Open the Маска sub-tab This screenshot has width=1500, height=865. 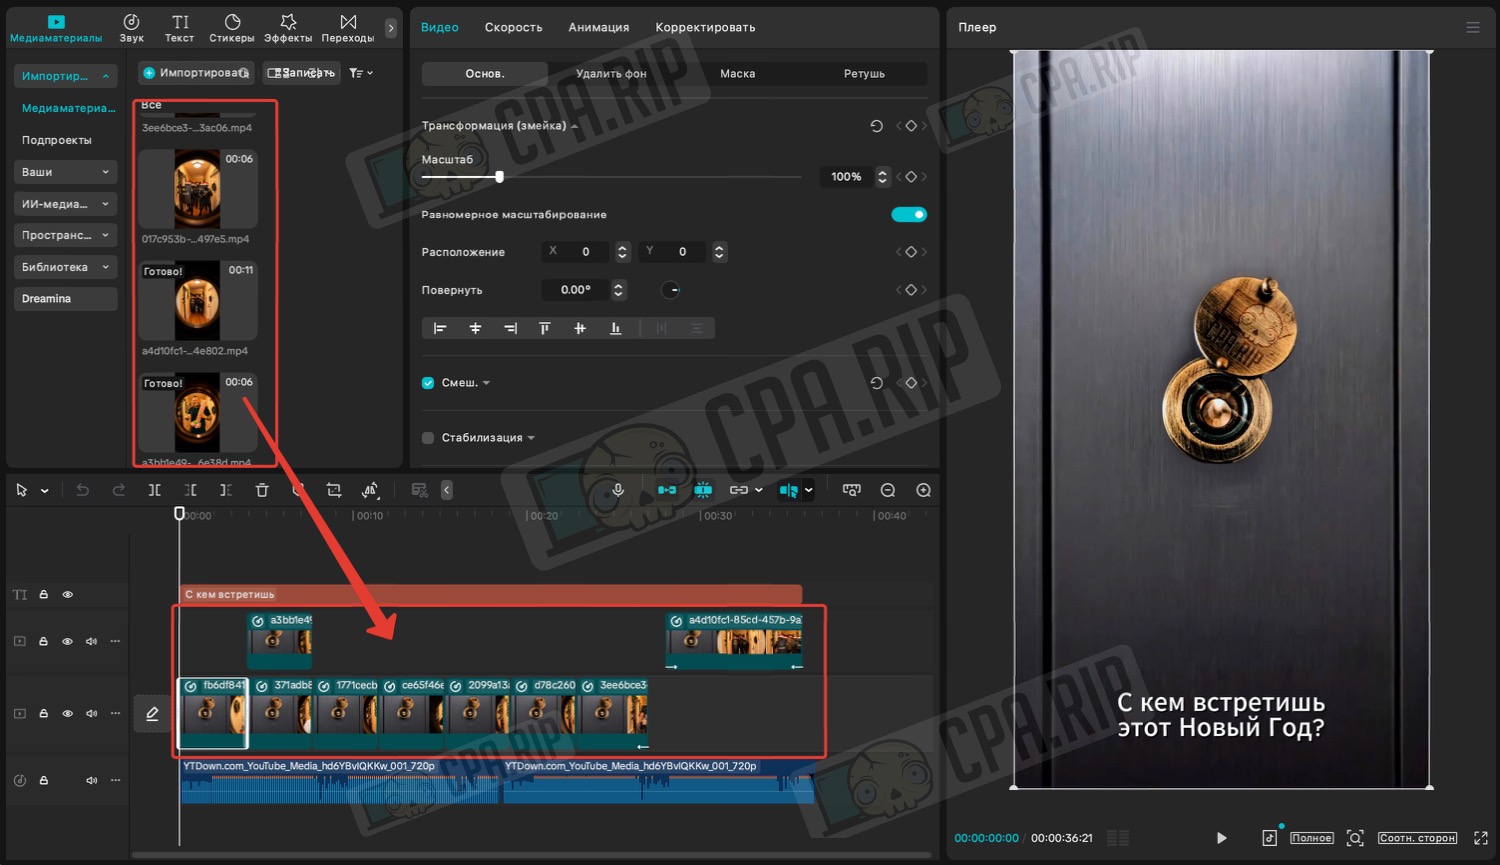point(737,74)
